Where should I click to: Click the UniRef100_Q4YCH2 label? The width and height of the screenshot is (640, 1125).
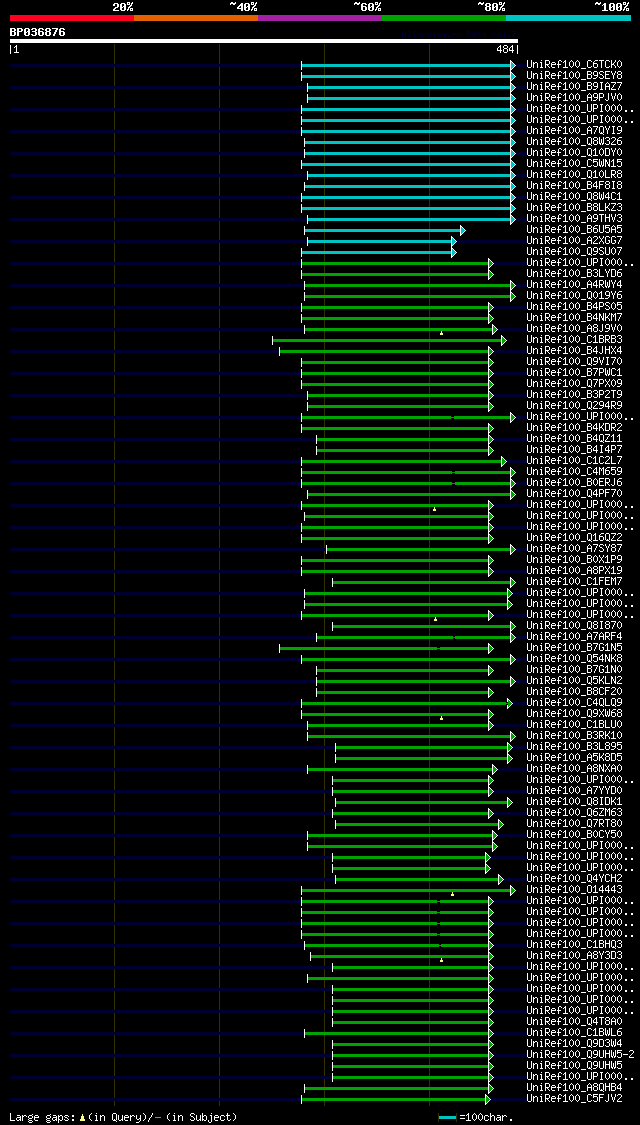click(574, 879)
